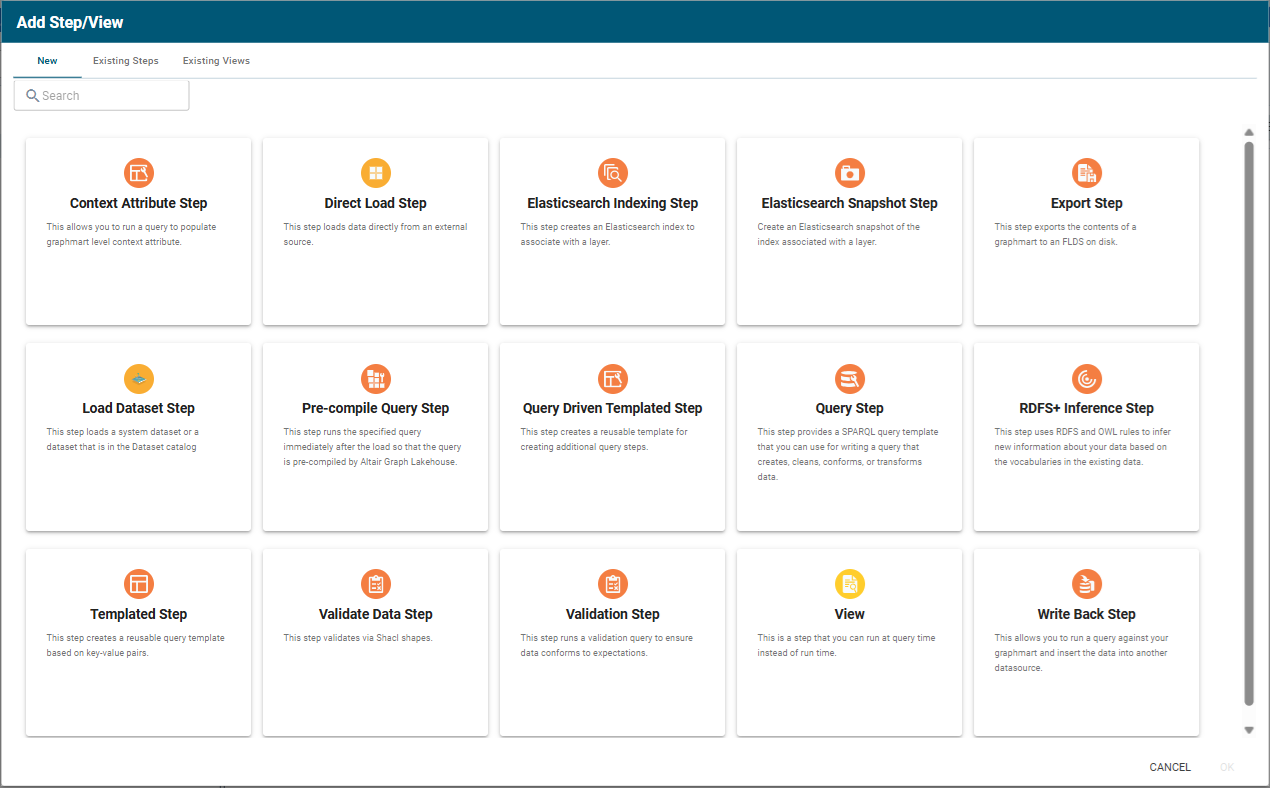Click the Validate Data Step clipboard icon
1270x789 pixels.
375,584
